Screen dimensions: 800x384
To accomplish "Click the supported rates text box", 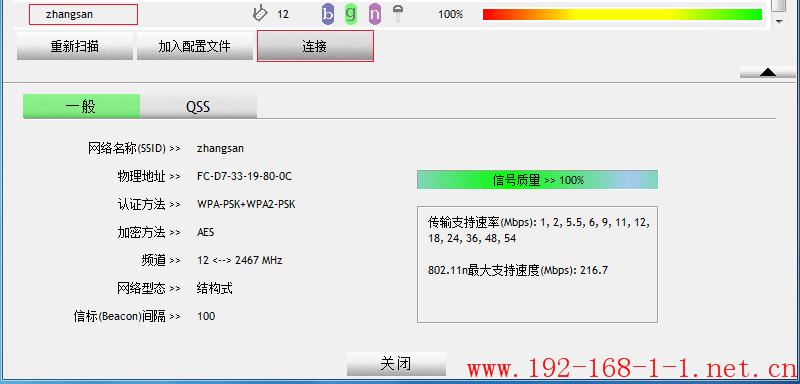I will 537,264.
